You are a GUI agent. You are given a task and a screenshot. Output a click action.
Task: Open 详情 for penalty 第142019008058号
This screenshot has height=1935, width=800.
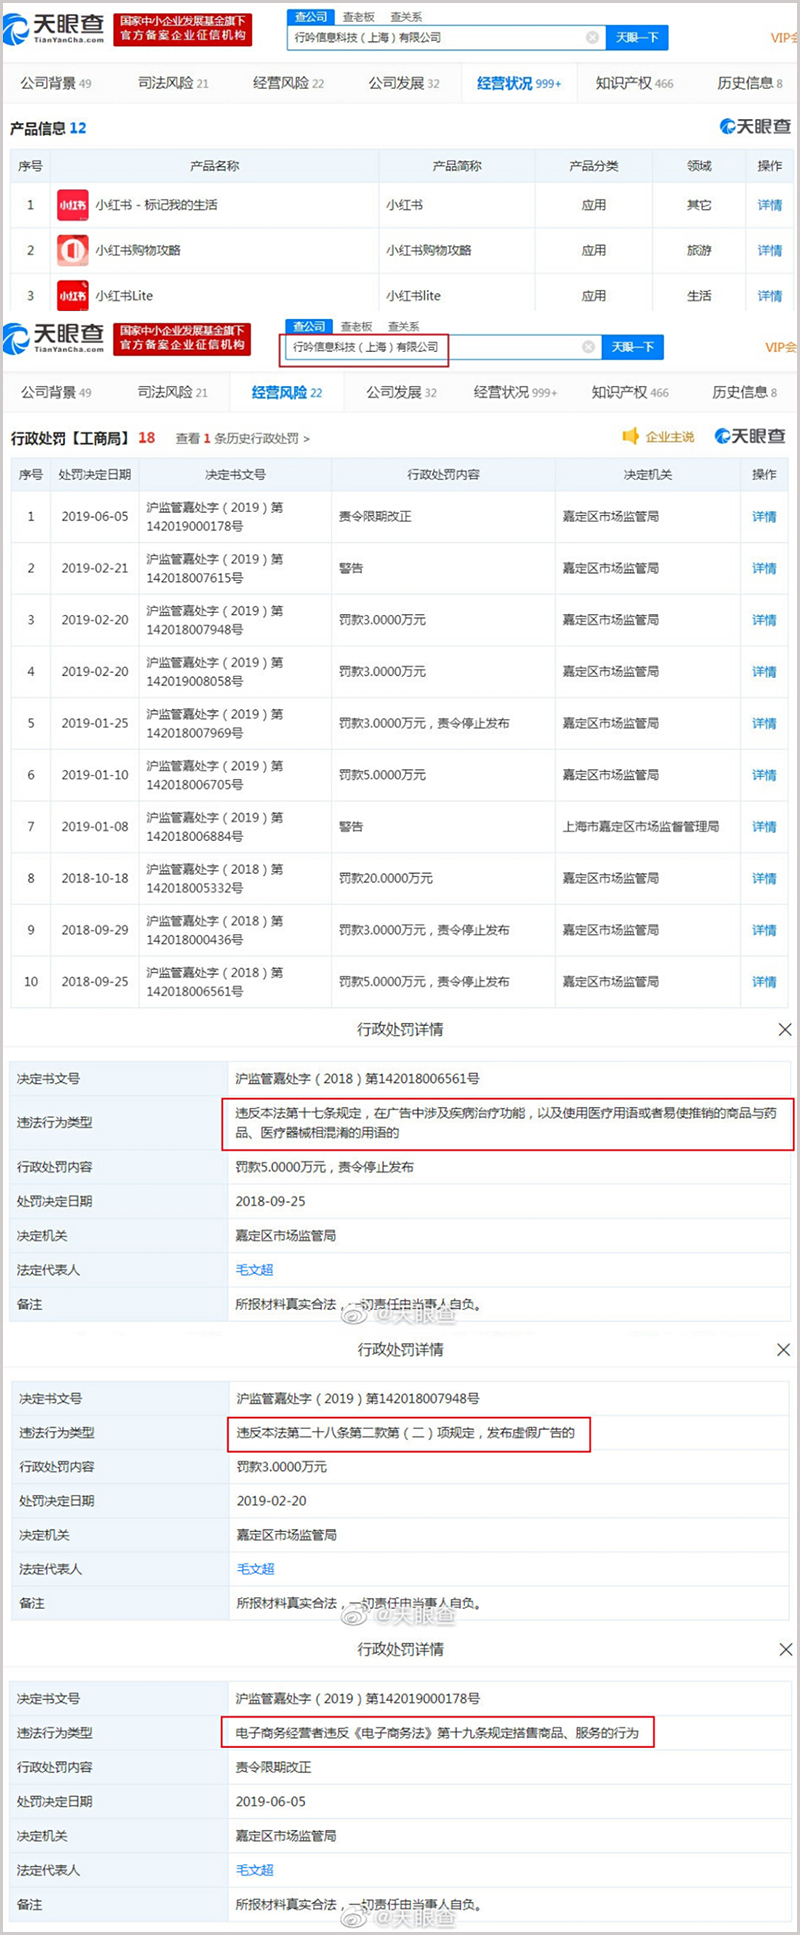coord(764,671)
